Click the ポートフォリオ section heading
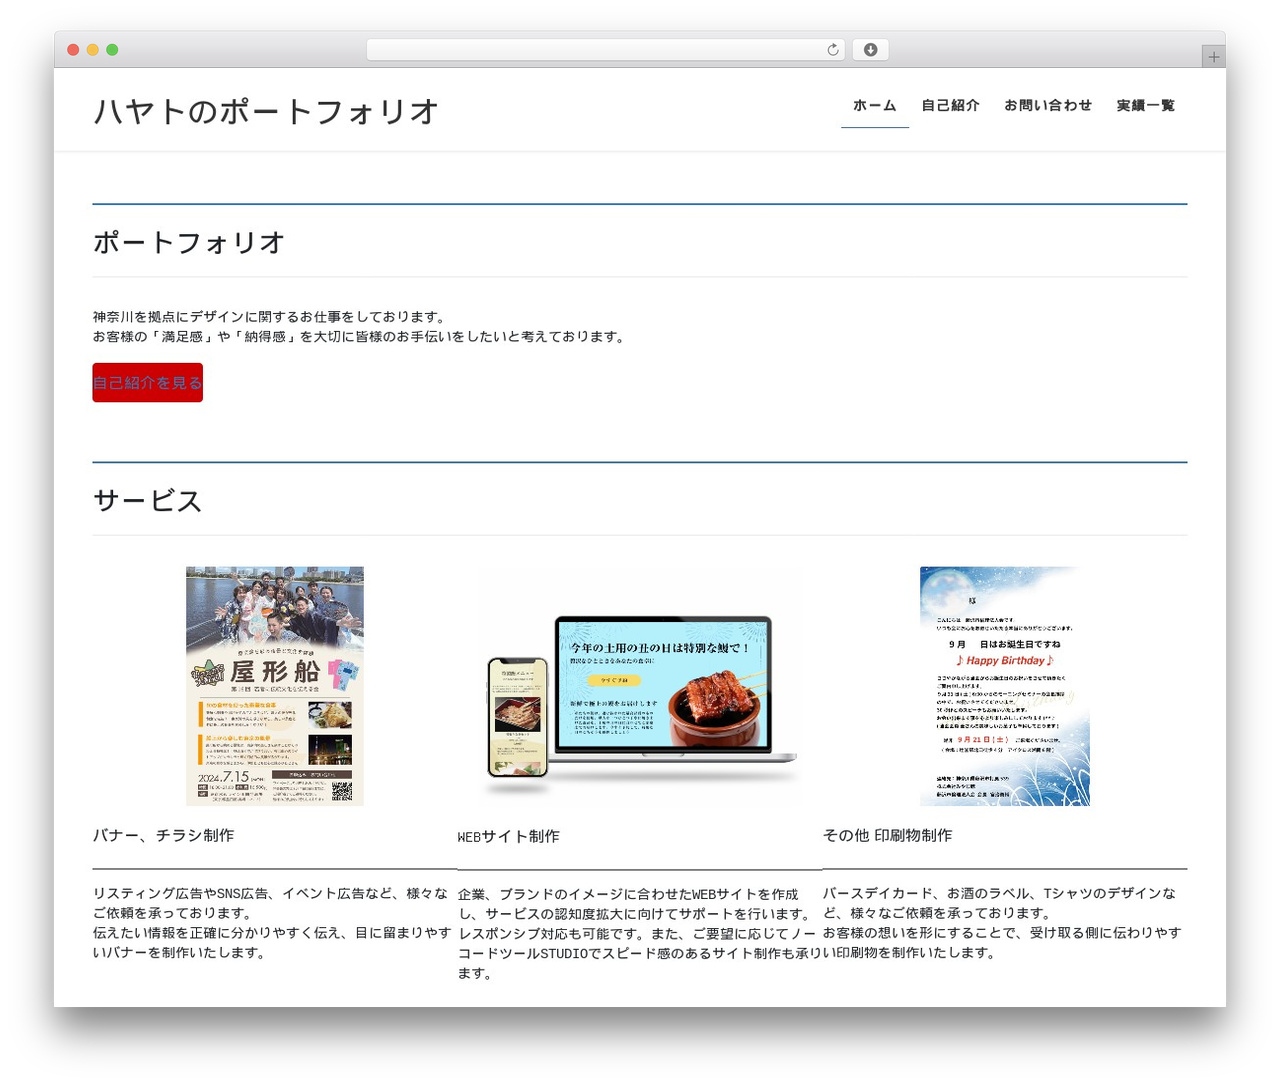 click(189, 242)
